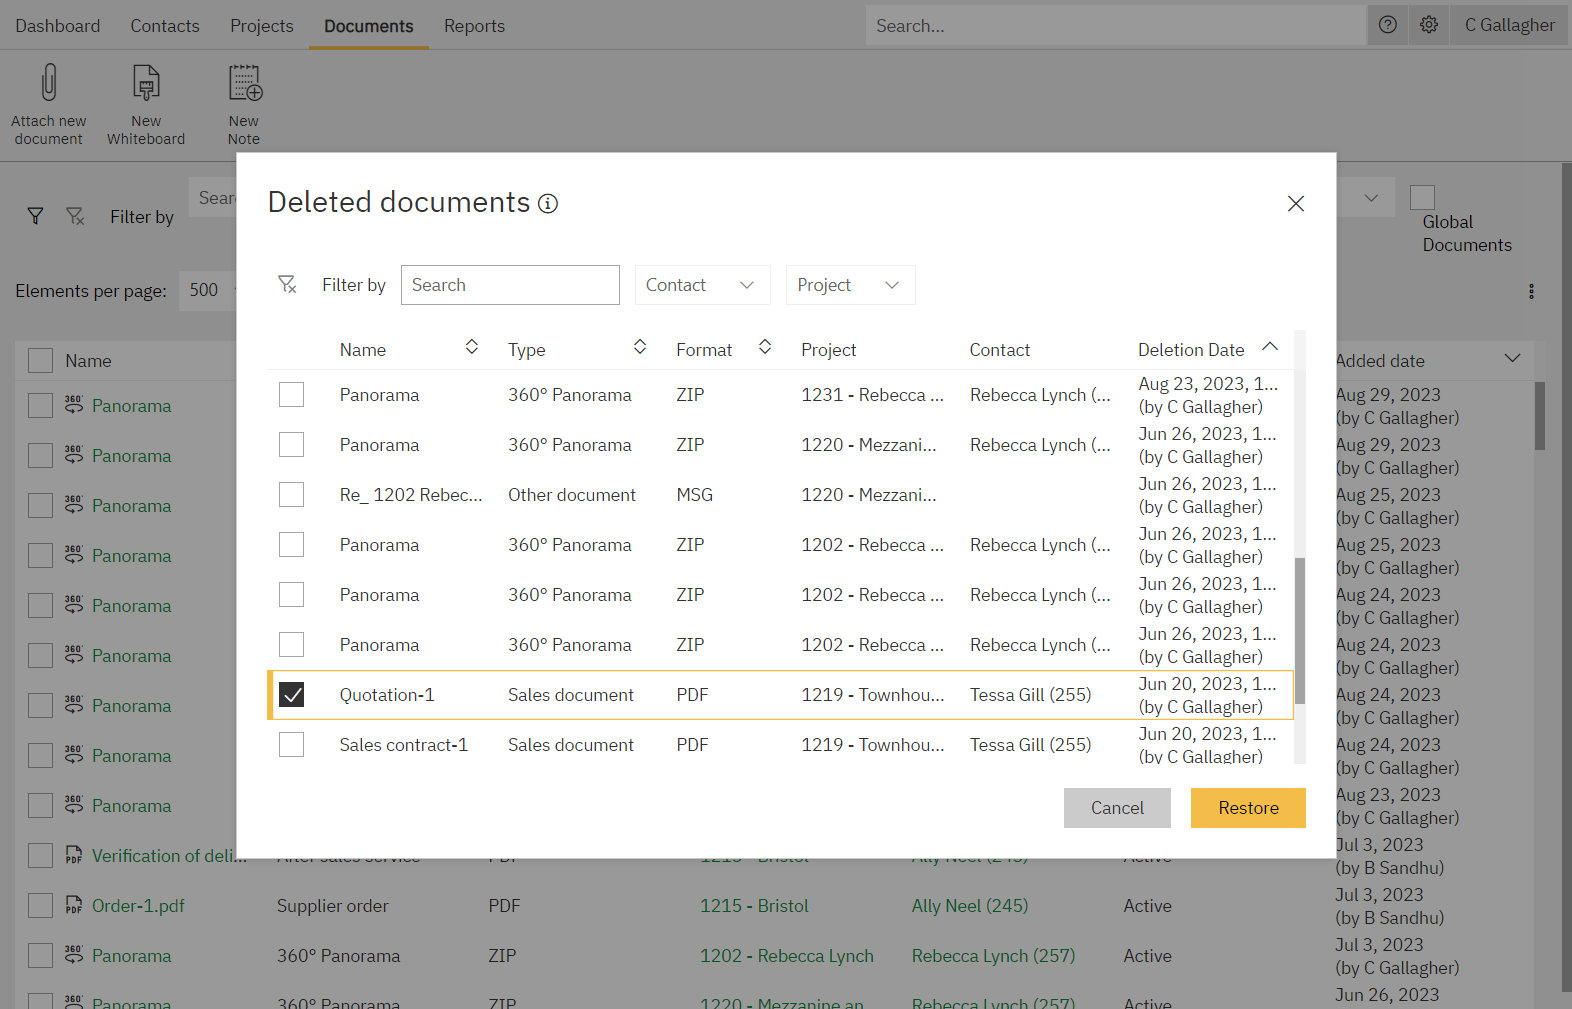1572x1009 pixels.
Task: Open the help question mark icon
Action: coord(1387,25)
